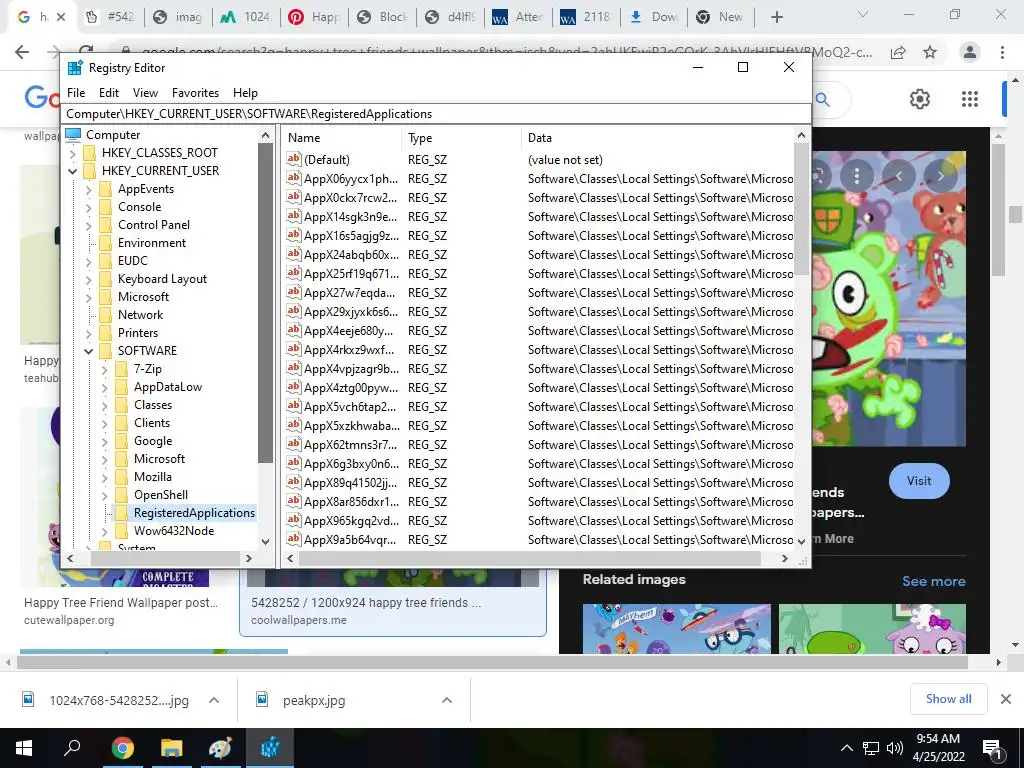Click the (Default) value string icon
The image size is (1024, 768).
(294, 159)
